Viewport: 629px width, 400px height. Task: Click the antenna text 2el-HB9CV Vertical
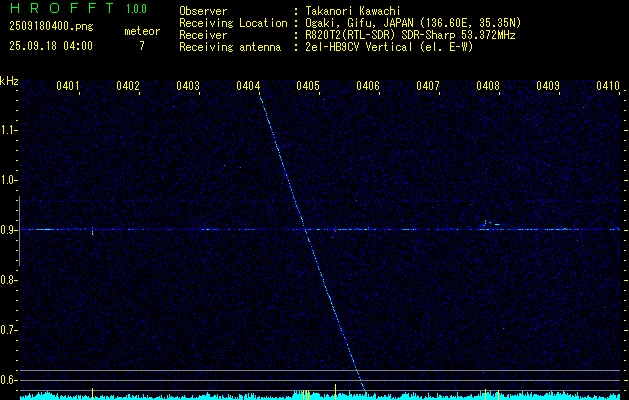click(x=359, y=47)
